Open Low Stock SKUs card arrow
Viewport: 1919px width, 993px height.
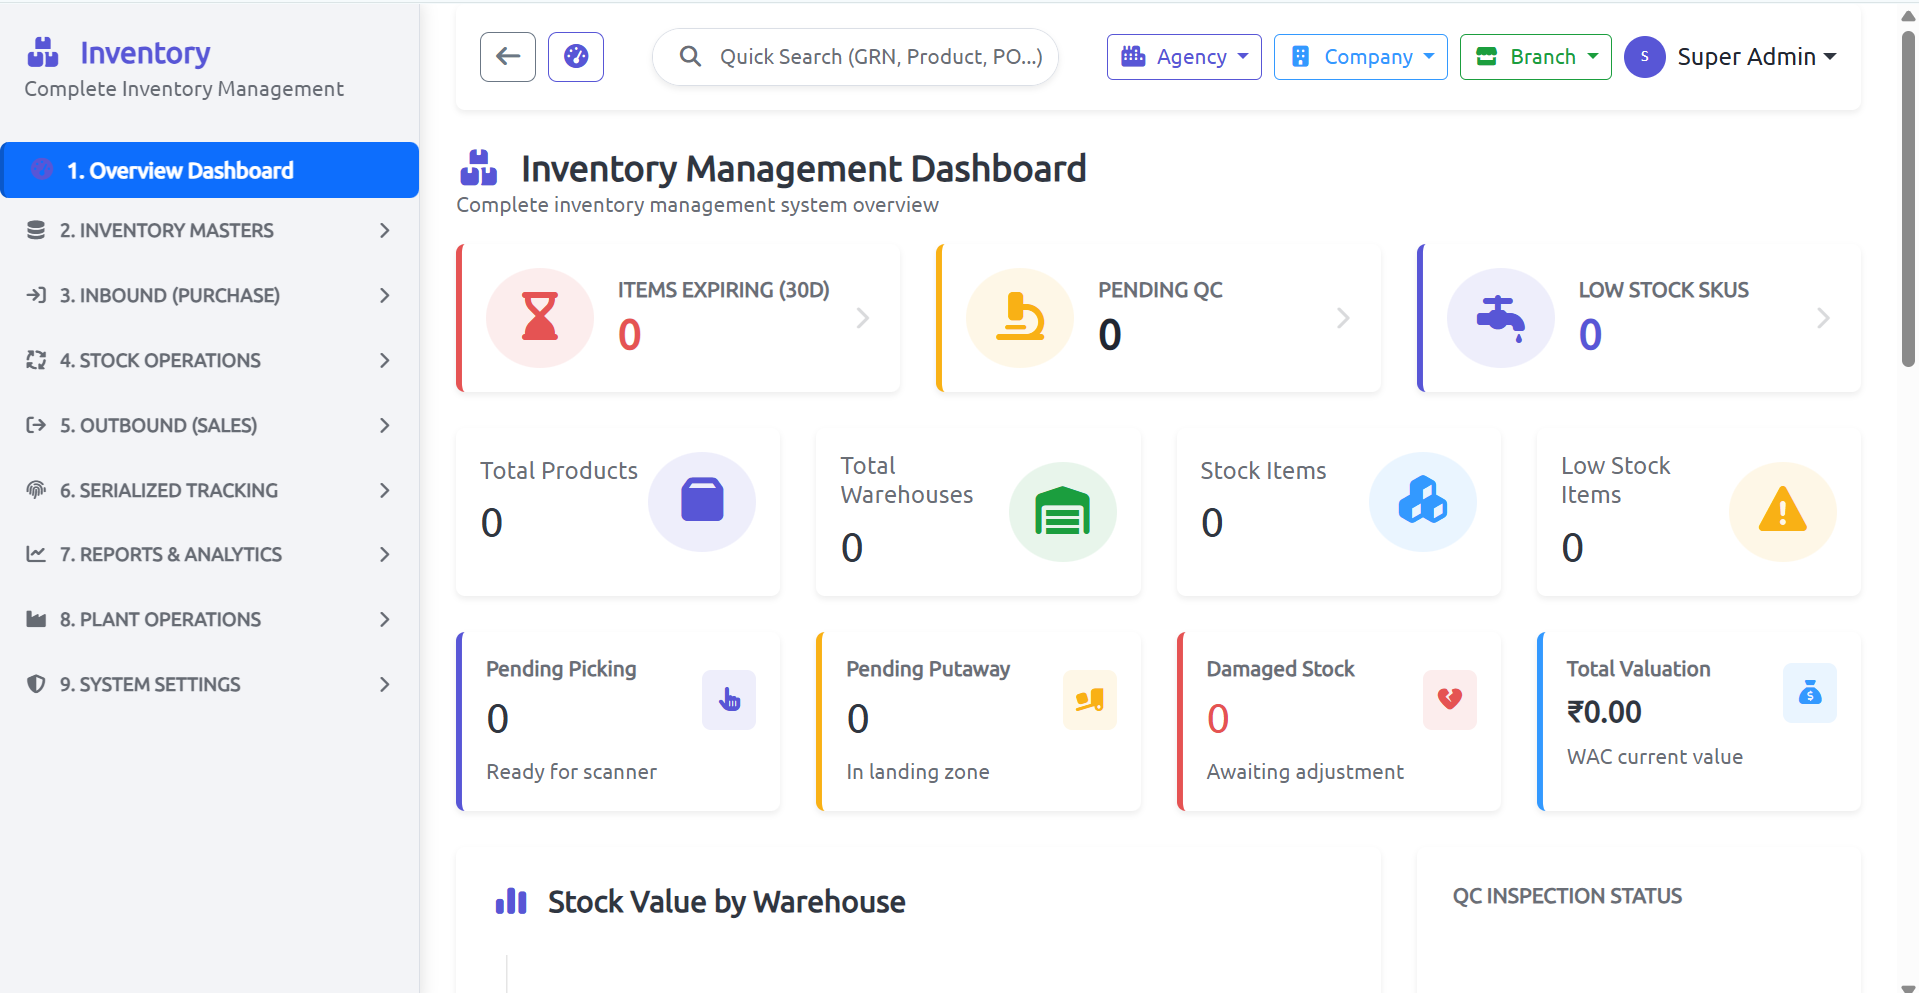tap(1823, 318)
